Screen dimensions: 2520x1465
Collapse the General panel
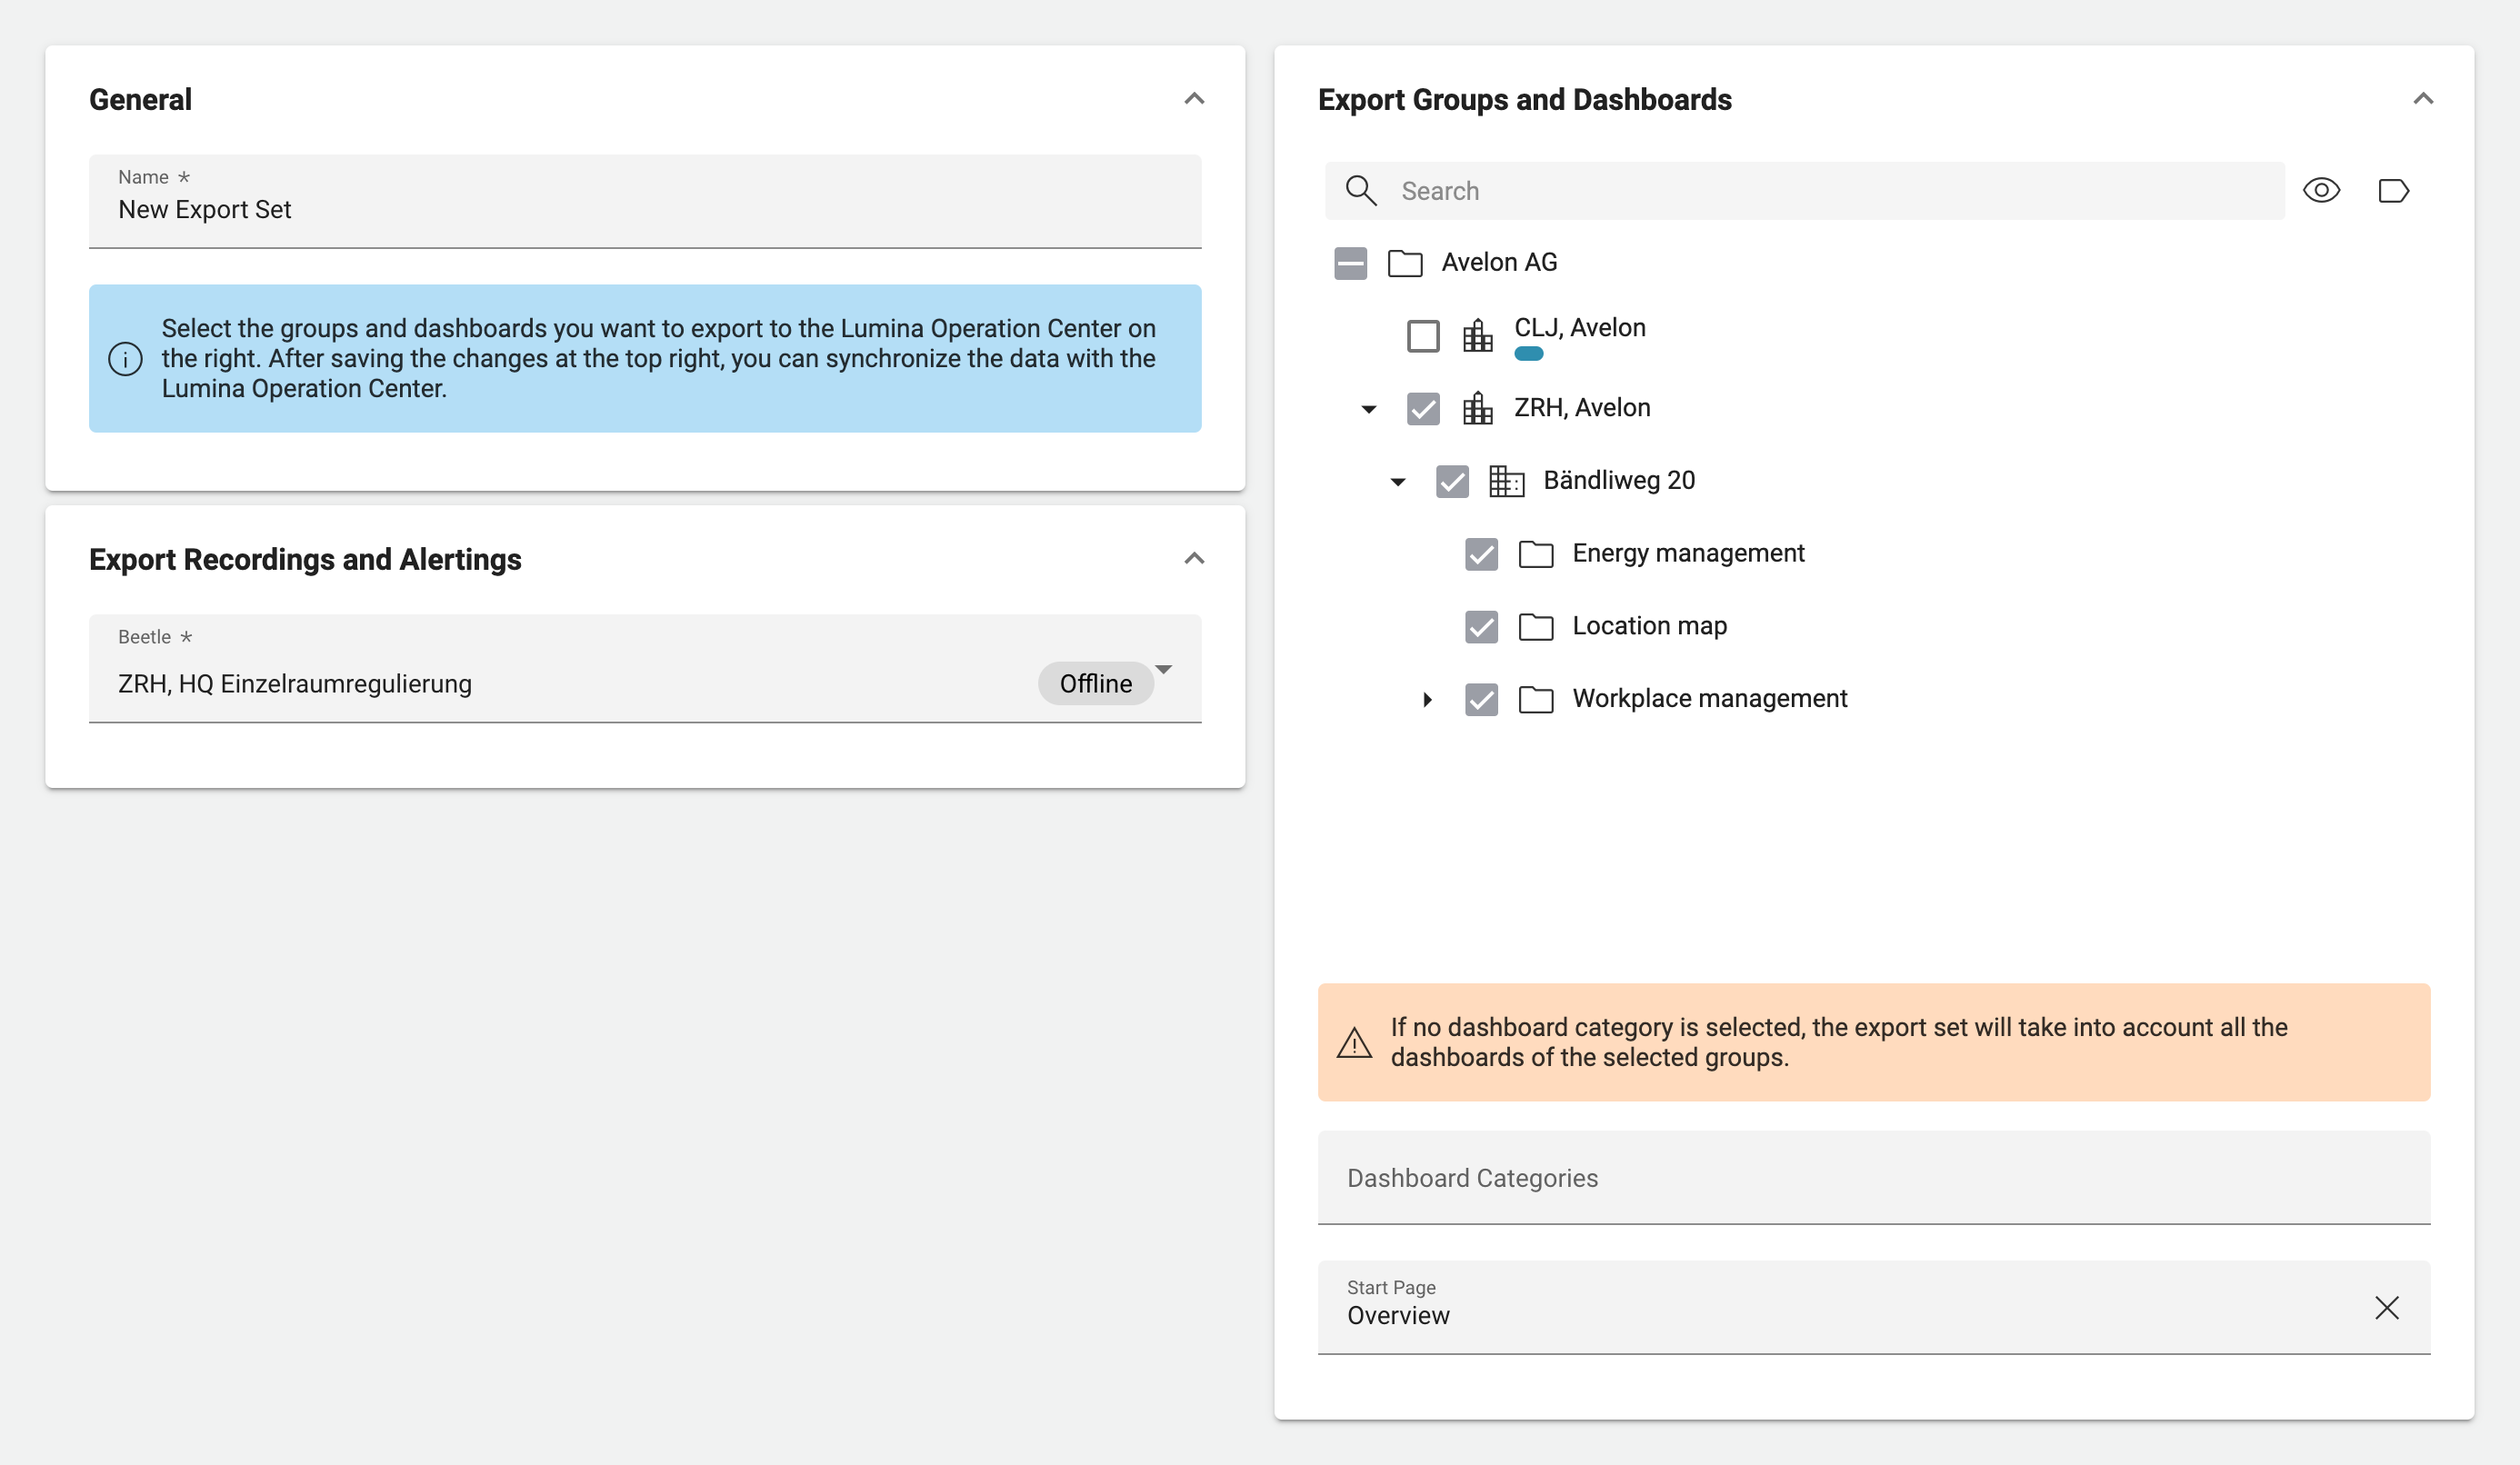pos(1194,98)
